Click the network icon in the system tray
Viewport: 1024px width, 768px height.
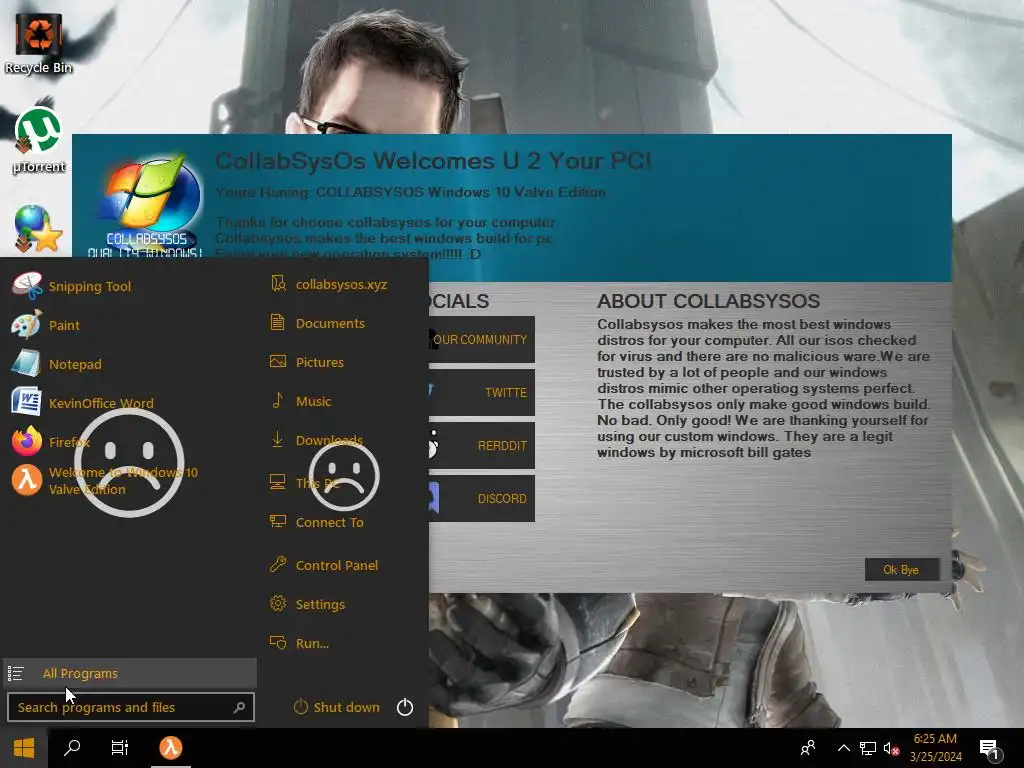pyautogui.click(x=867, y=748)
